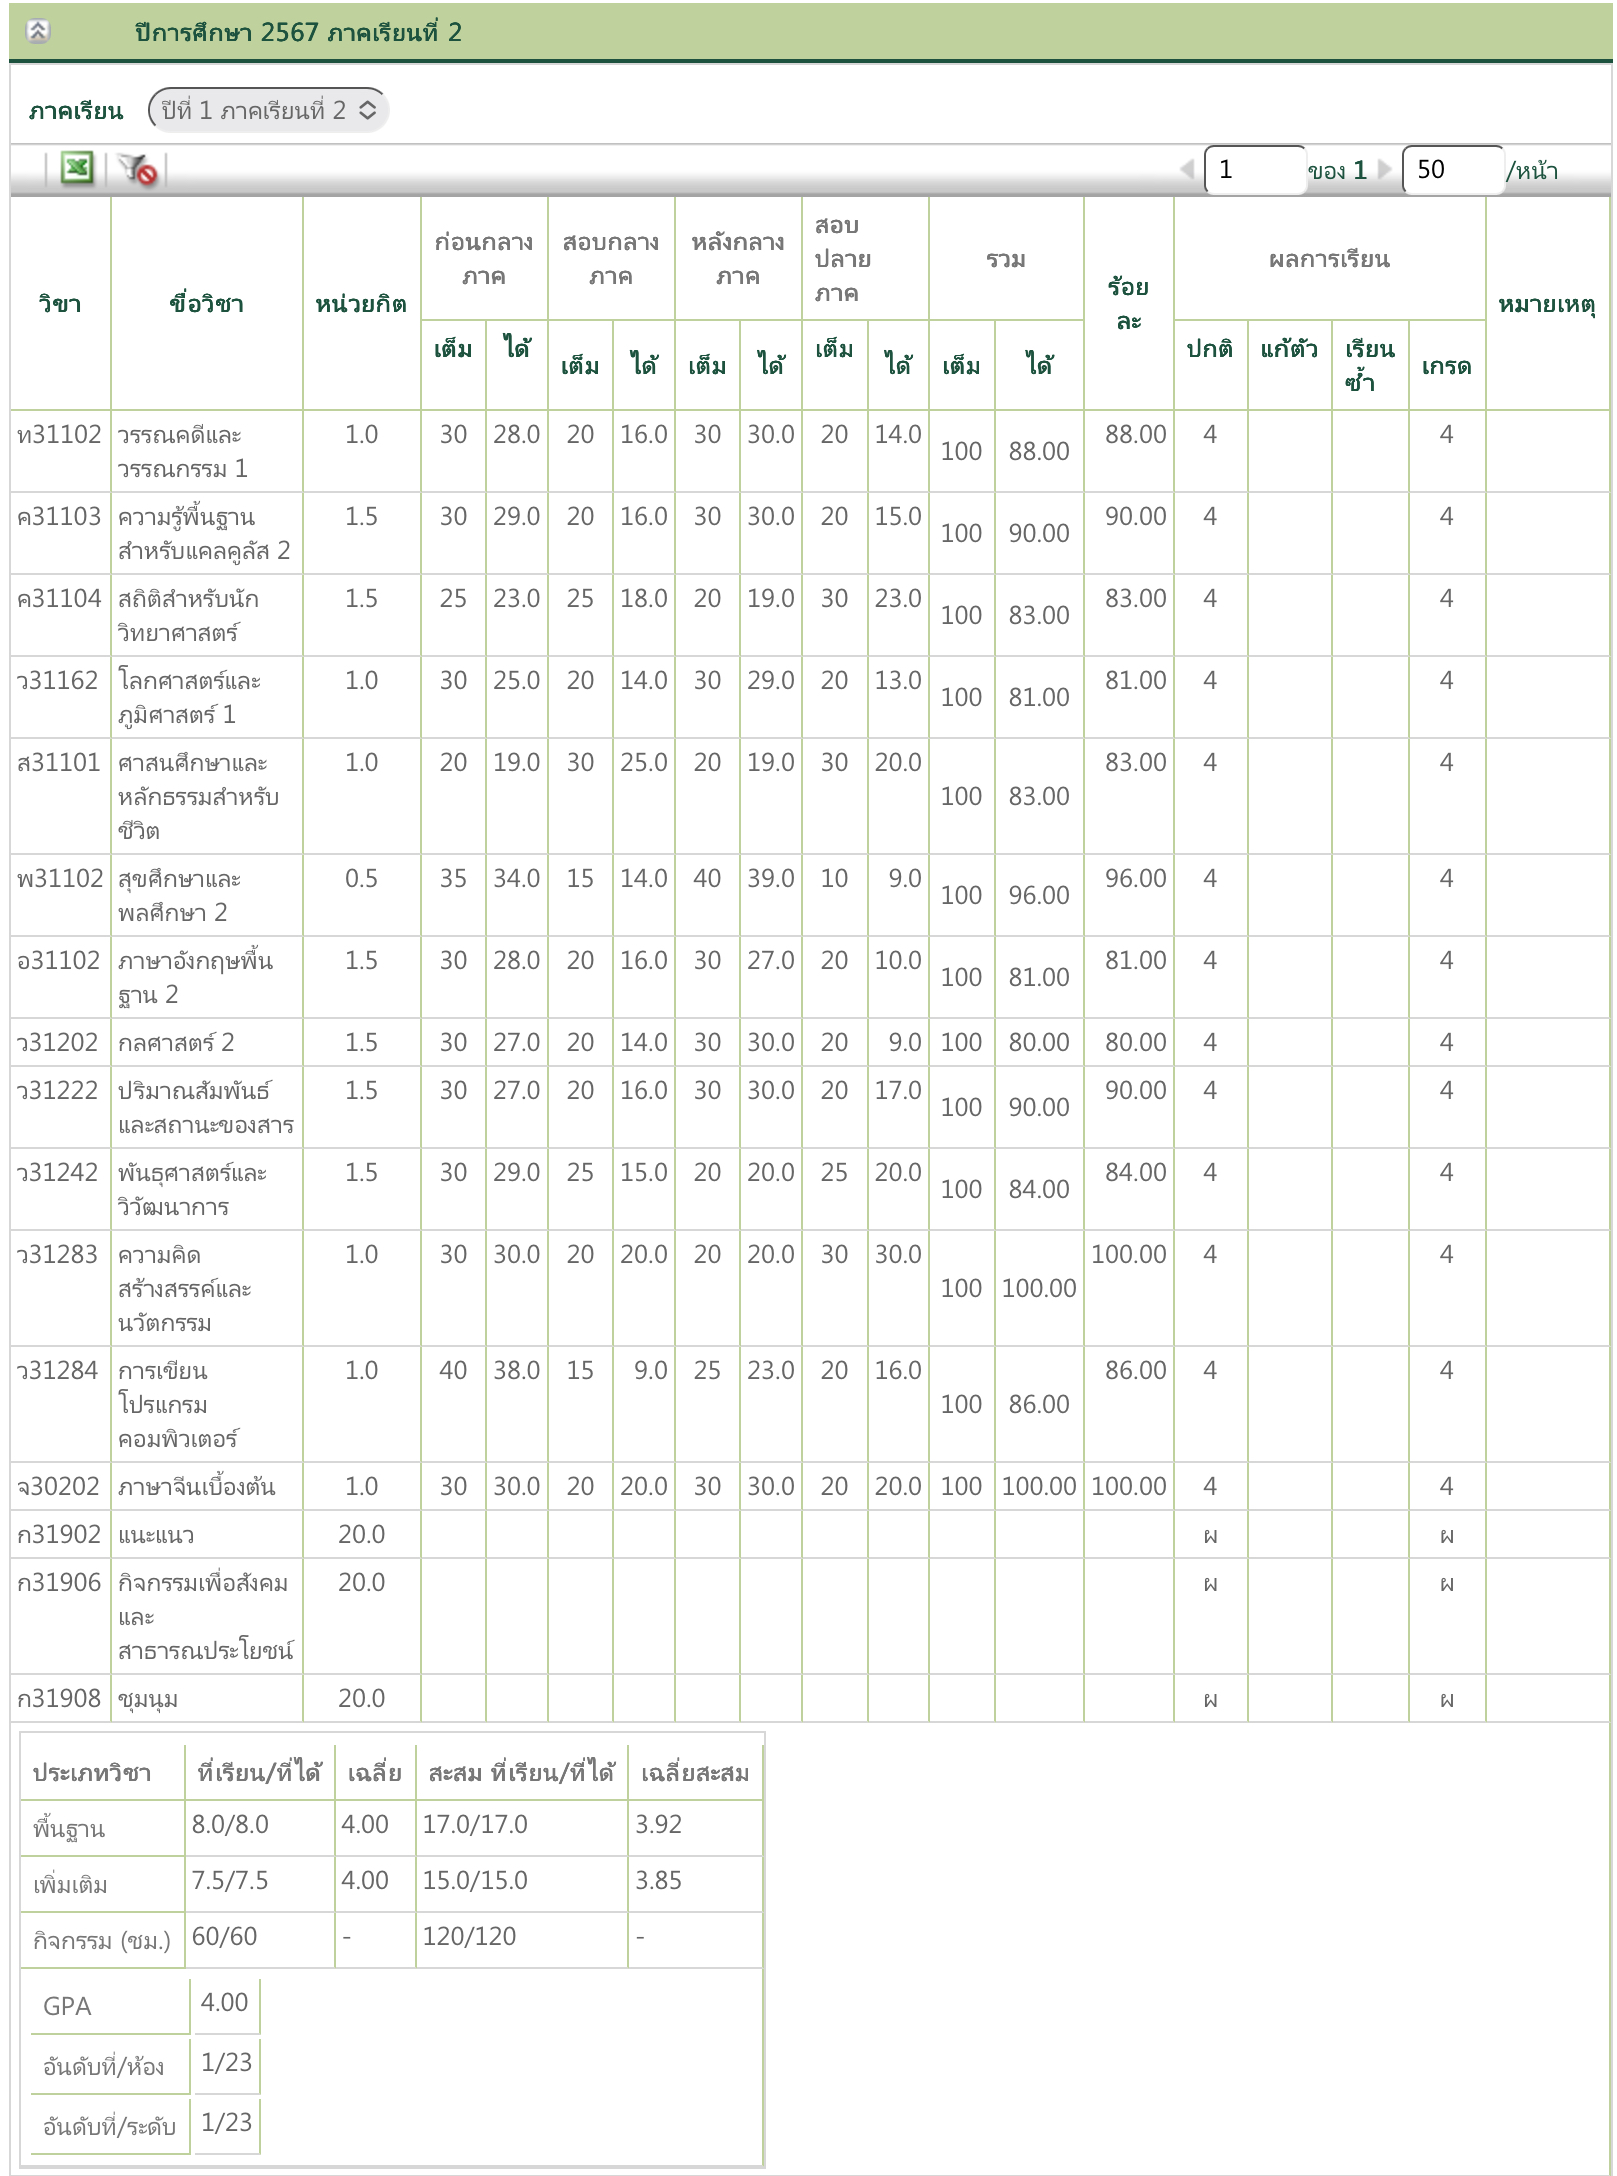Click the อันดับที่/ห้อง rank value
Image resolution: width=1617 pixels, height=2176 pixels.
226,2063
